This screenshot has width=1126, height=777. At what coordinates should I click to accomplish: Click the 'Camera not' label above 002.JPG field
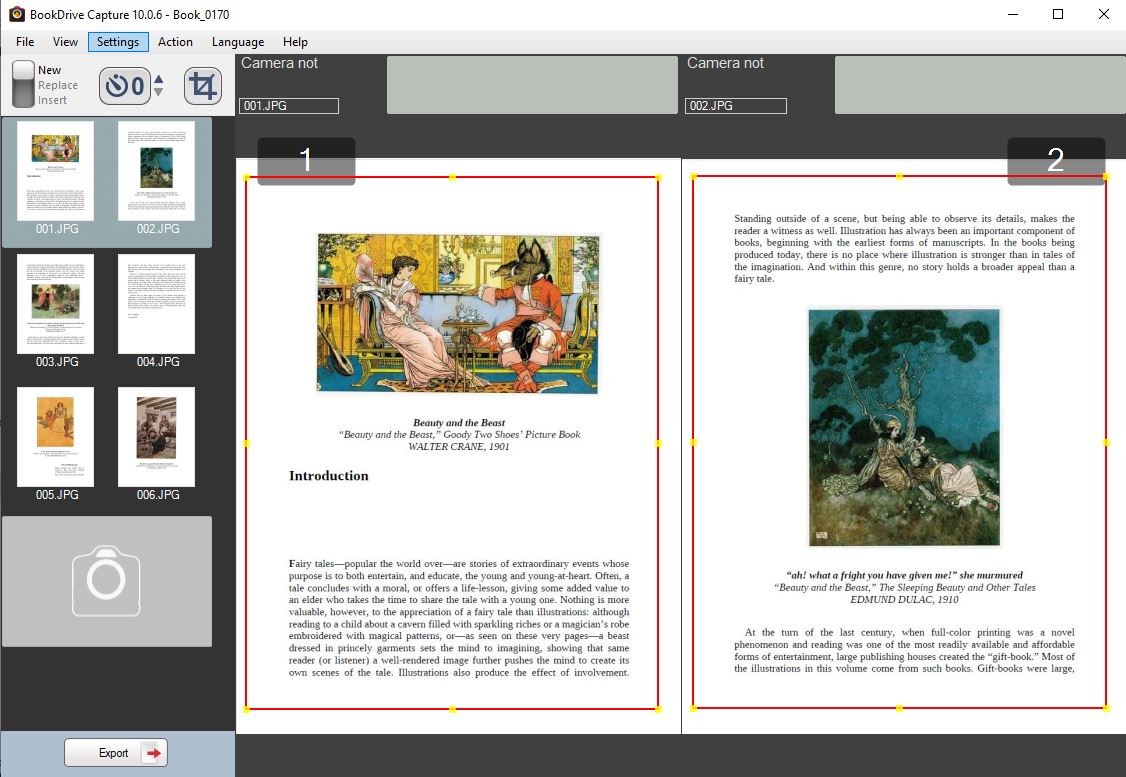tap(725, 63)
